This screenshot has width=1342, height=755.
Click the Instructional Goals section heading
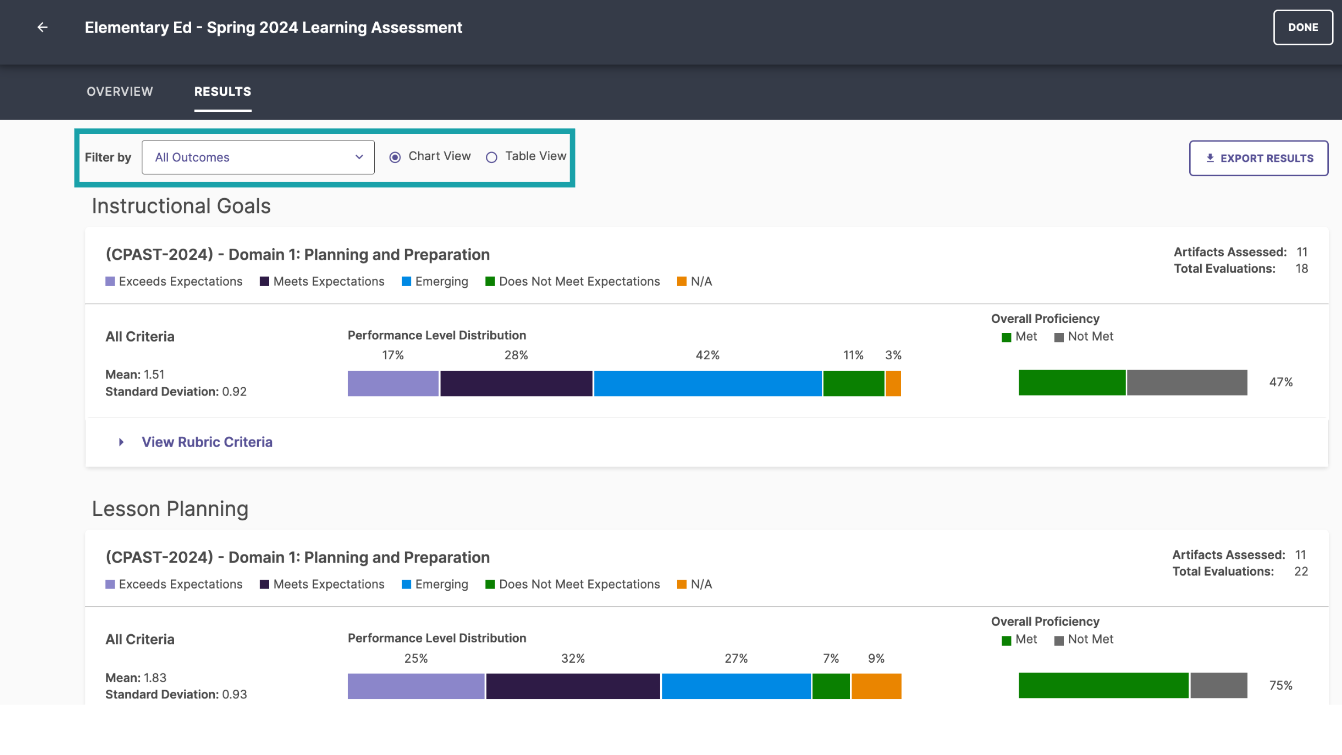(x=181, y=206)
